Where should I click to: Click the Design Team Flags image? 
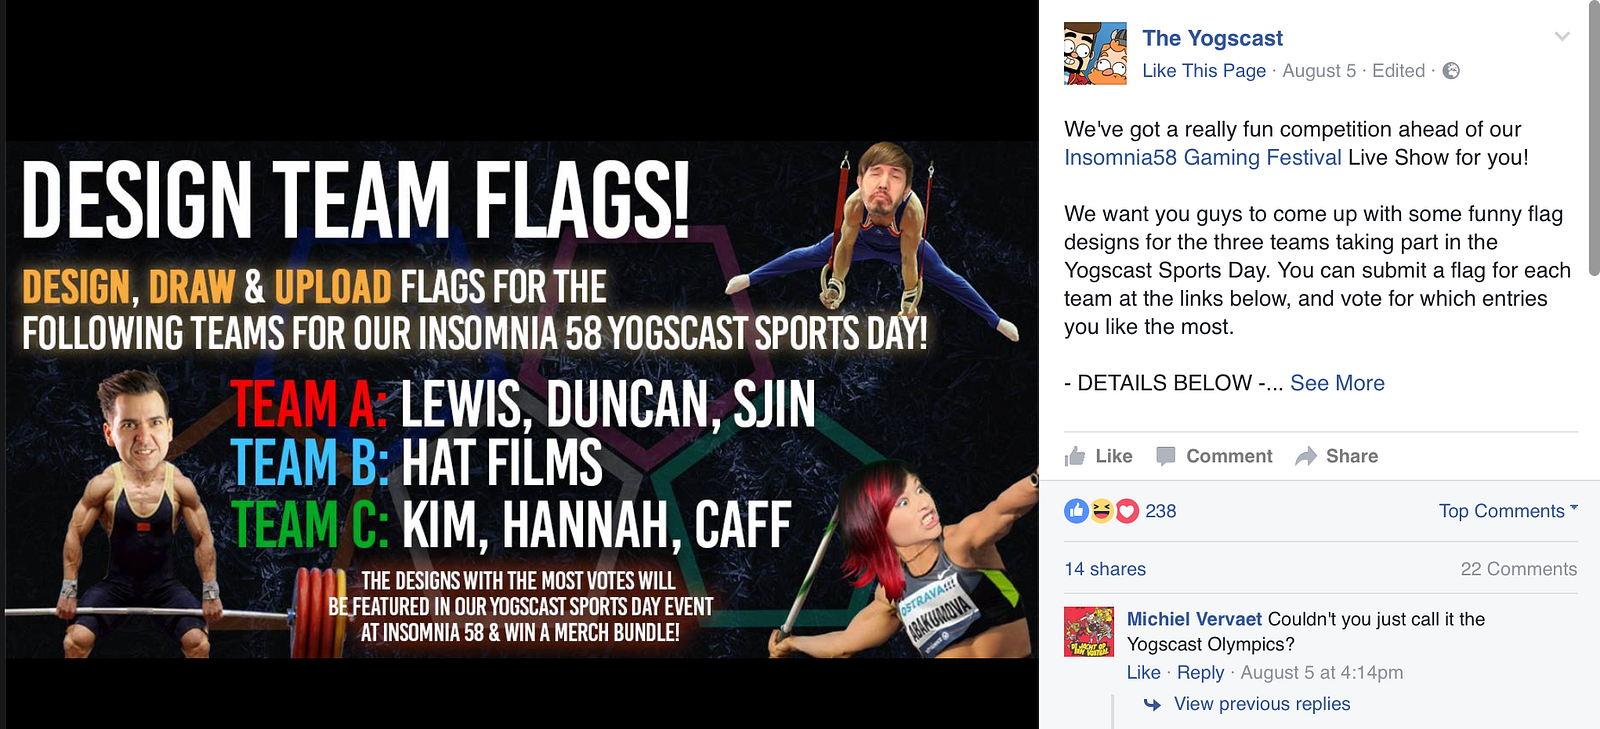[x=521, y=399]
